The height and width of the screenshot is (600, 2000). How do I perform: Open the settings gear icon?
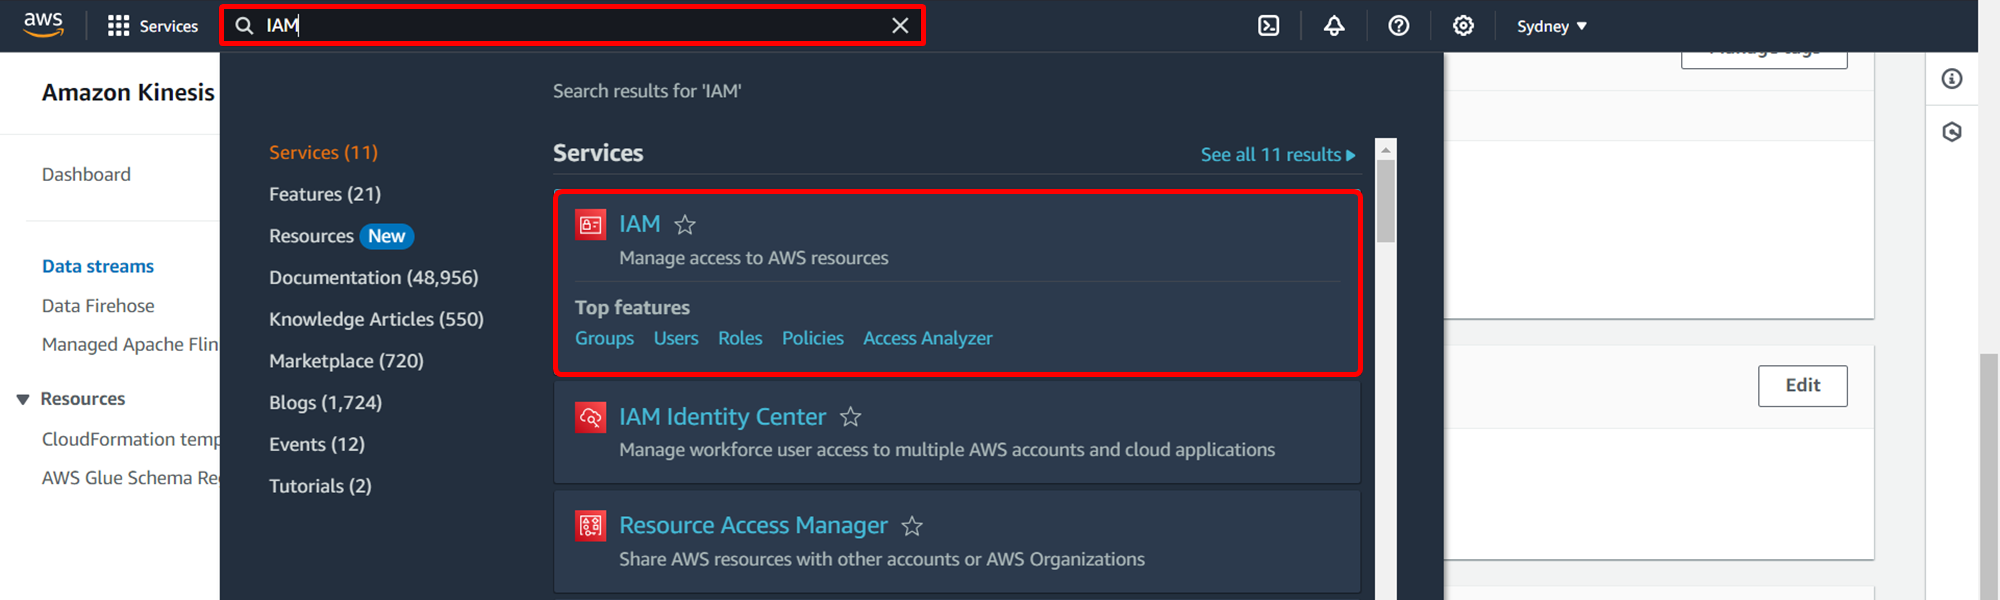(x=1463, y=26)
